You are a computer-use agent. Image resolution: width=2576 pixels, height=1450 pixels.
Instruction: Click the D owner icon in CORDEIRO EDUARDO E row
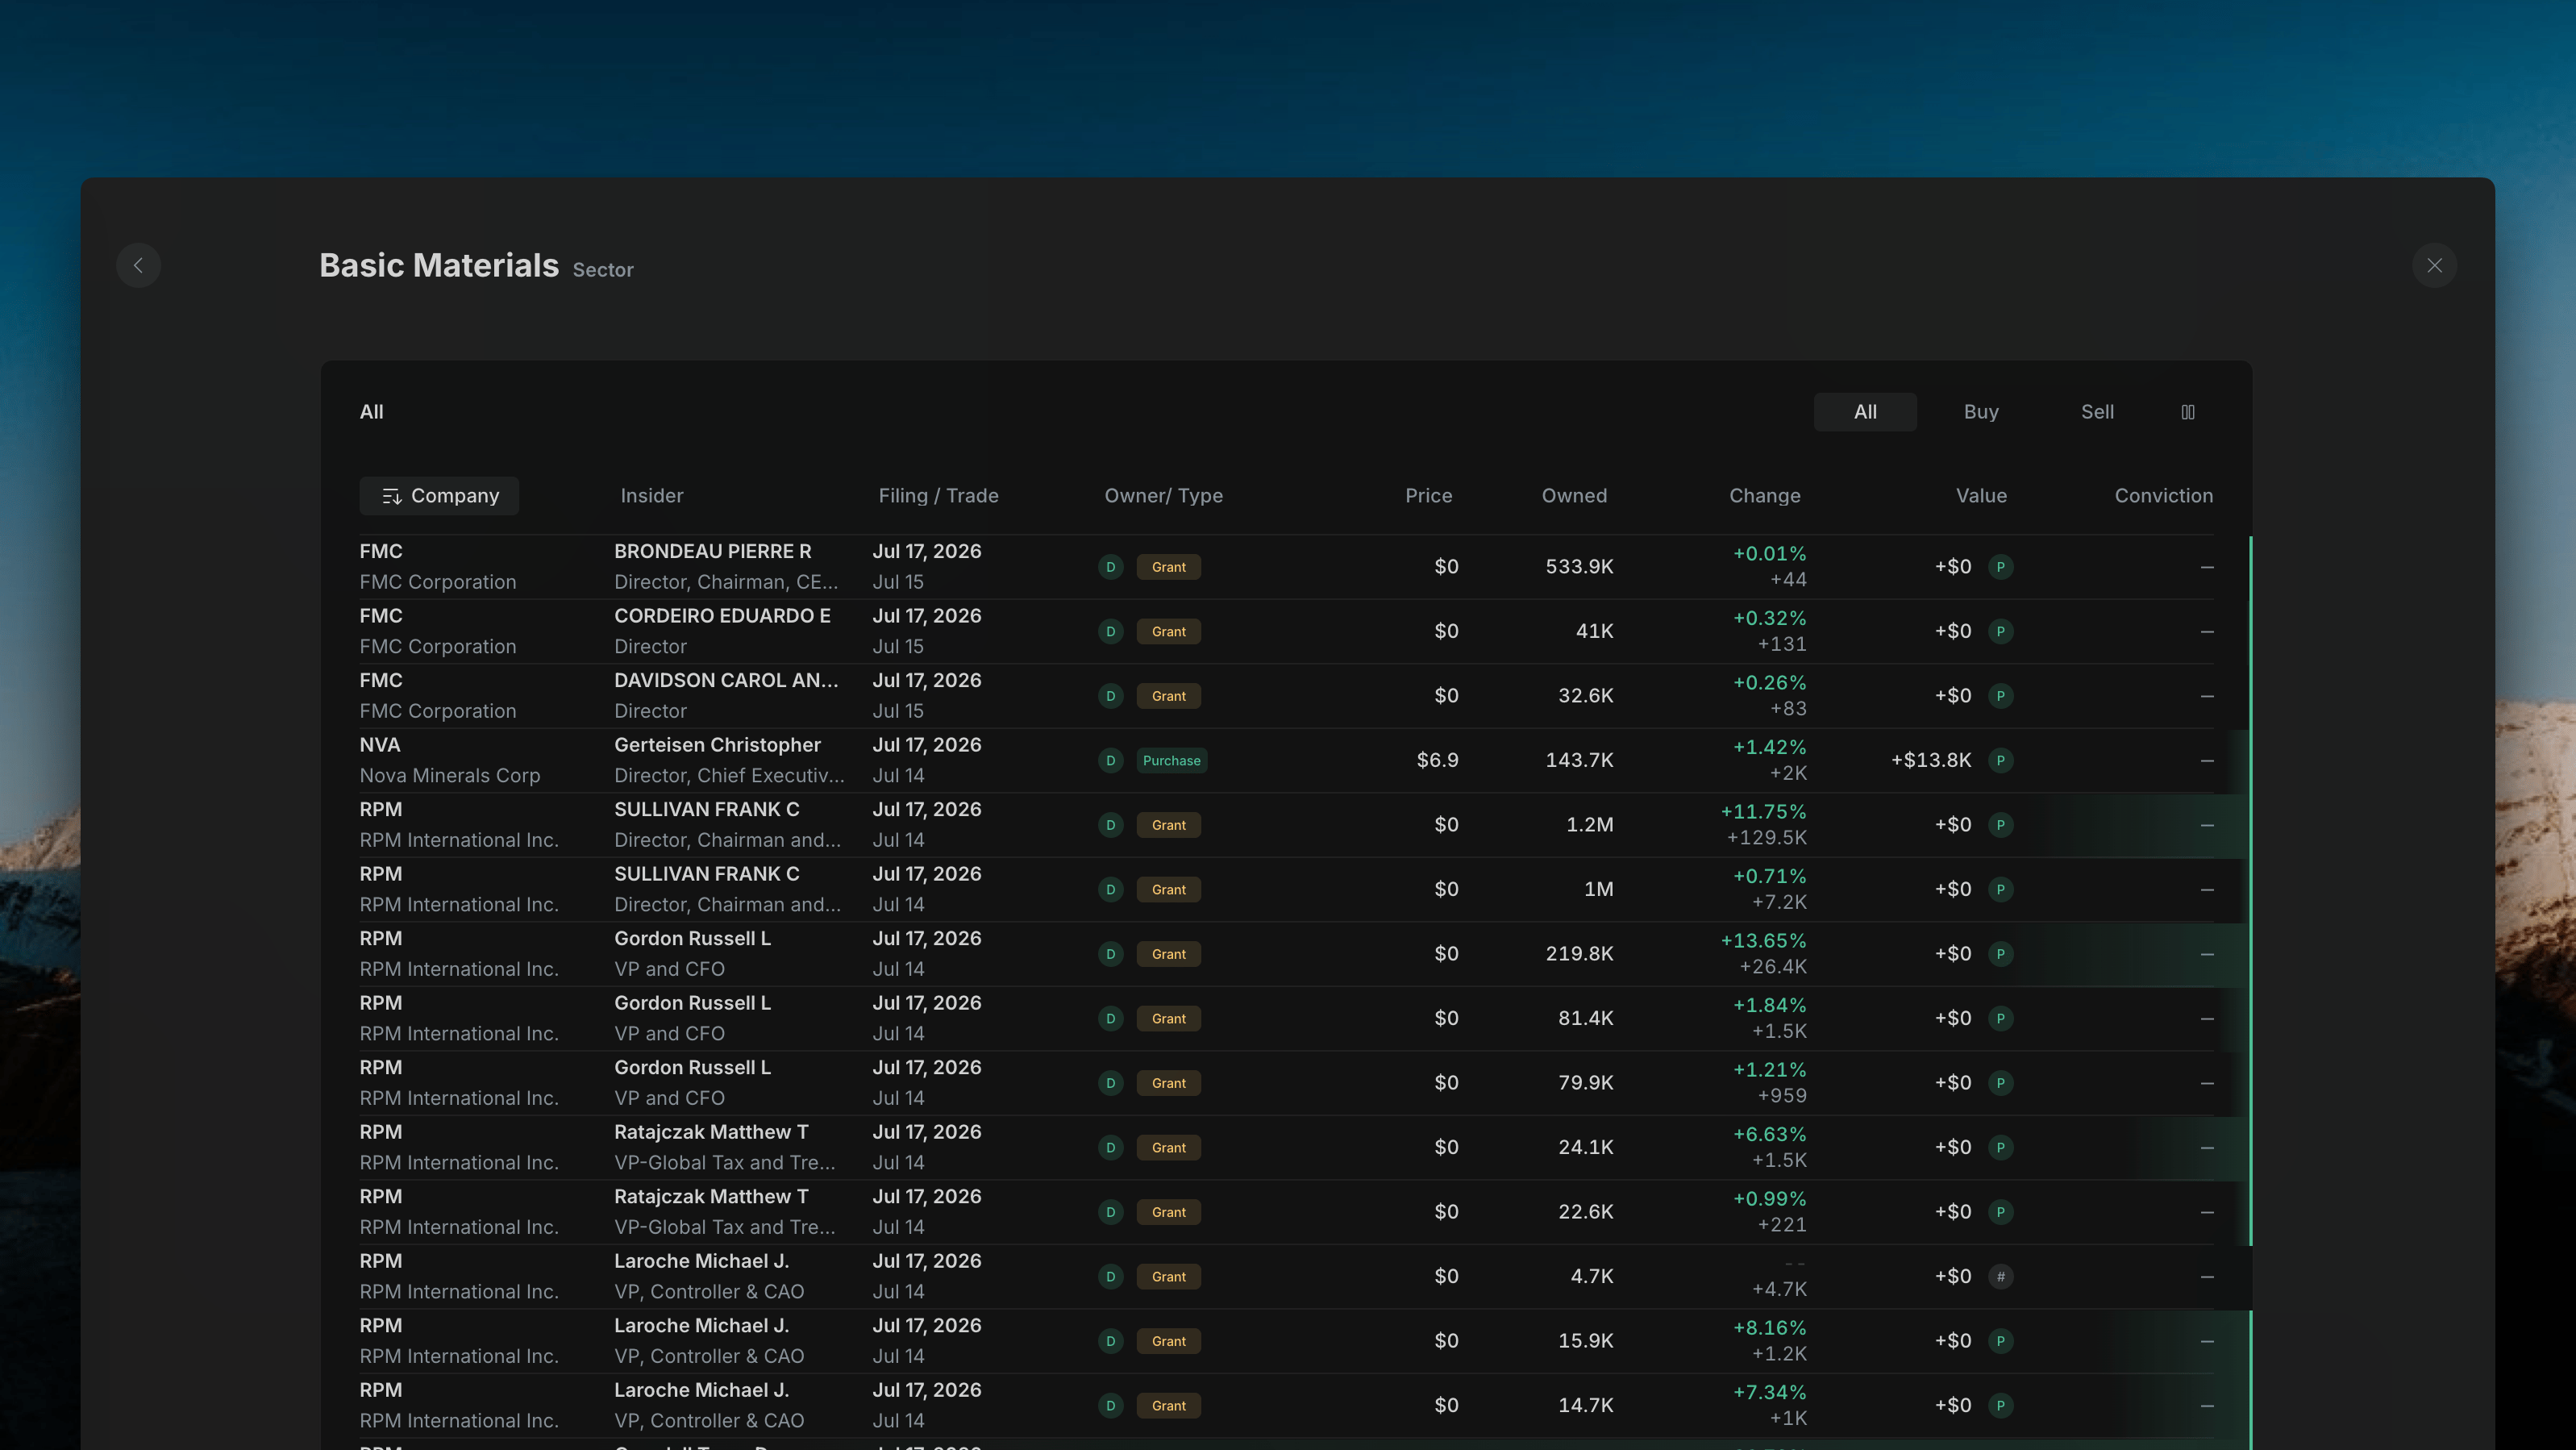[x=1110, y=632]
